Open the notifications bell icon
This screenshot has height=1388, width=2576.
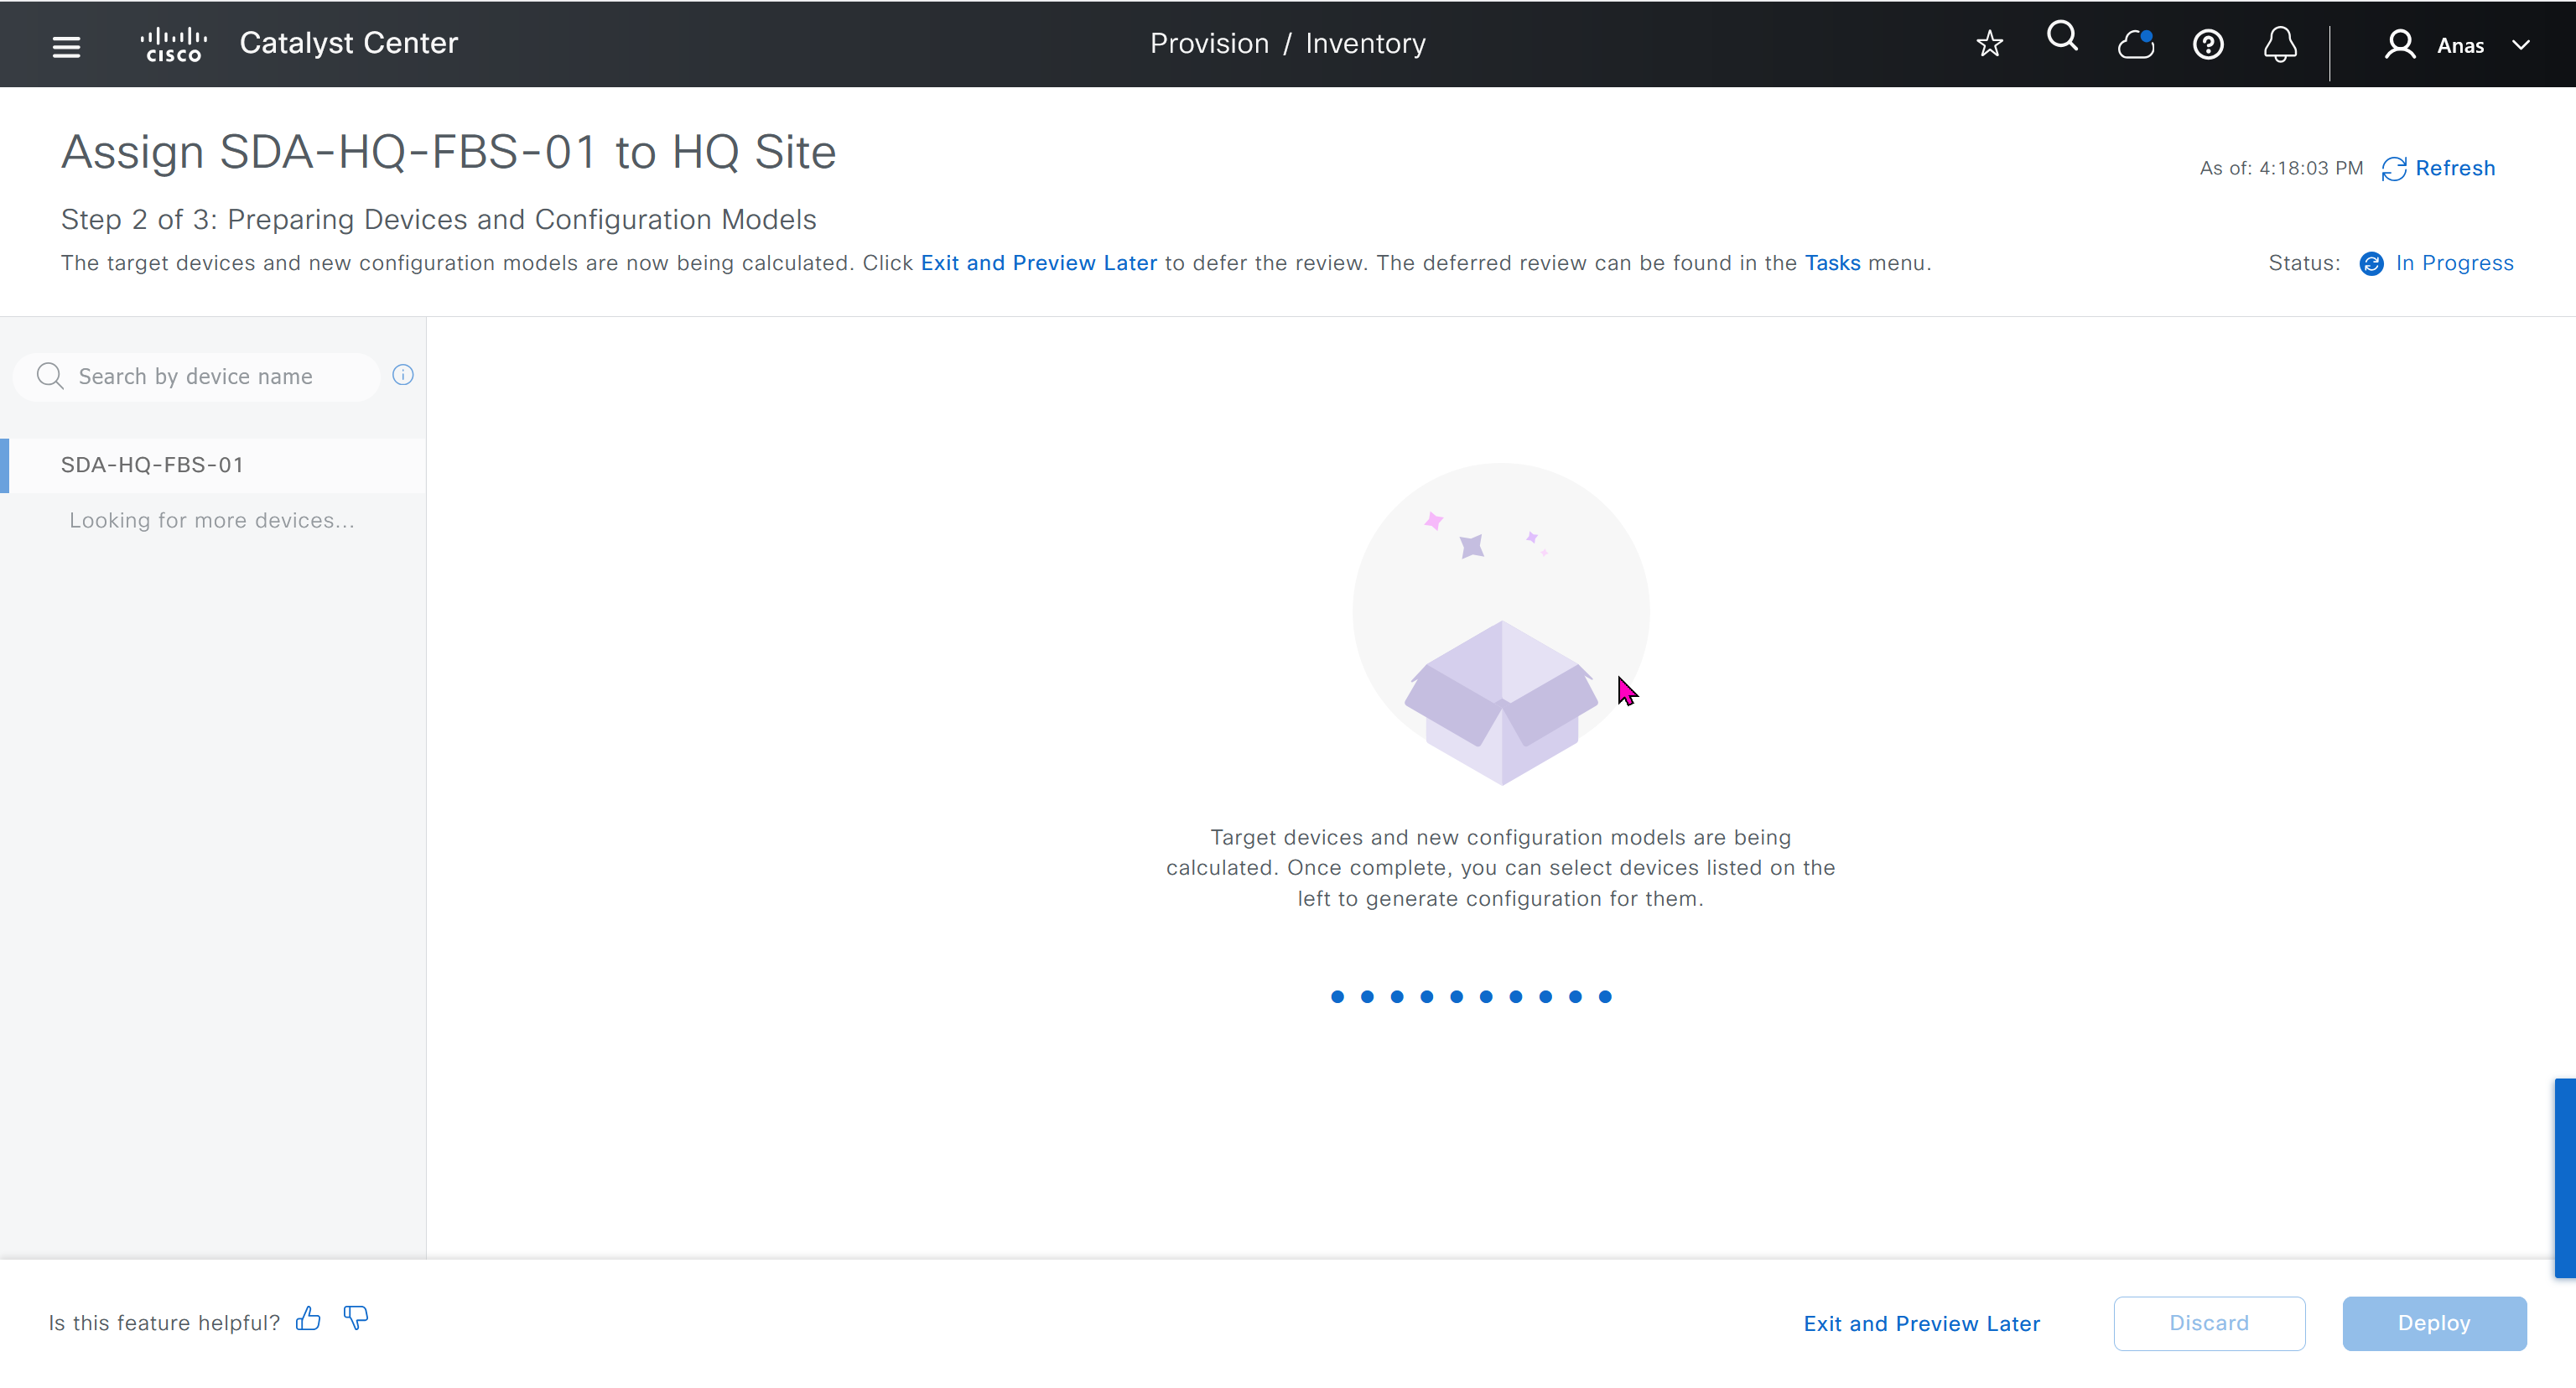pyautogui.click(x=2280, y=45)
